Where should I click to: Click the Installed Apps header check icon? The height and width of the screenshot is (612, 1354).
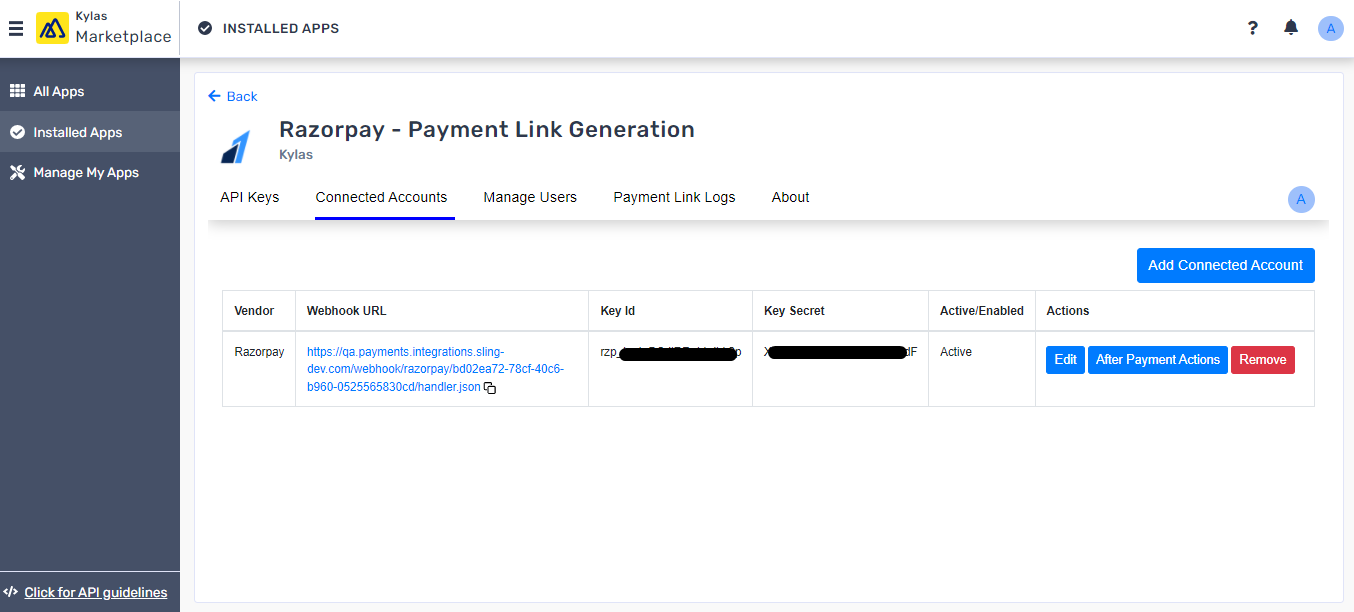pos(205,28)
